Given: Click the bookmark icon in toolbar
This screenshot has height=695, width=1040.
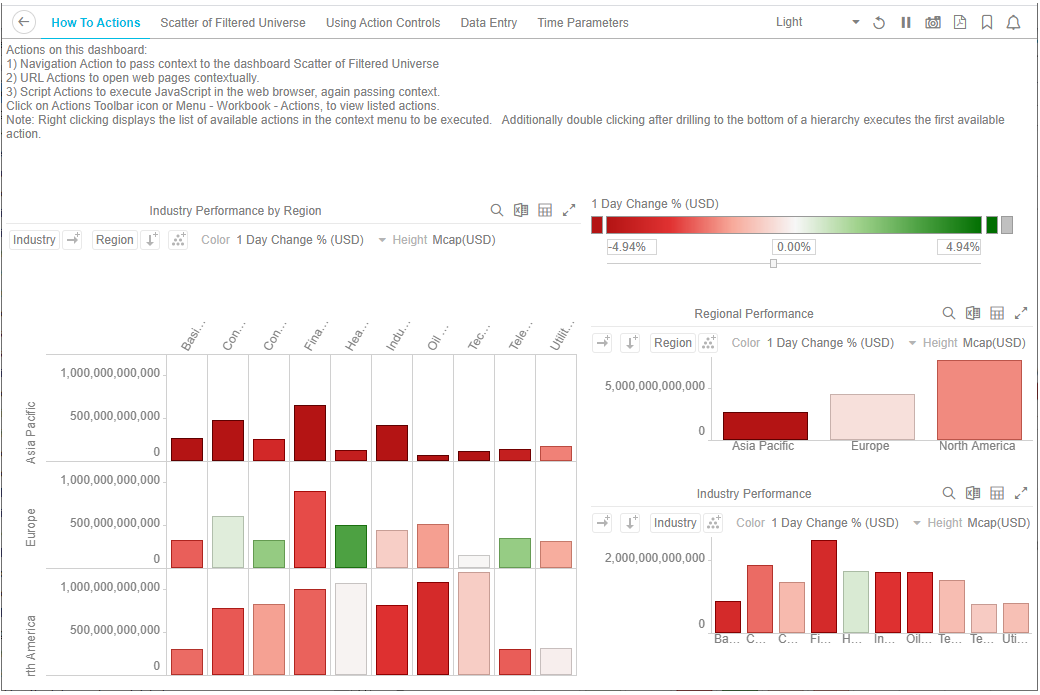Looking at the screenshot, I should pos(986,23).
